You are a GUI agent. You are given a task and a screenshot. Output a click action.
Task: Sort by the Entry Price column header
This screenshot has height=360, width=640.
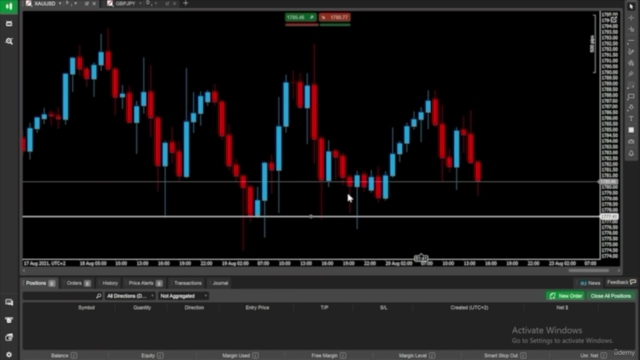[x=257, y=307]
